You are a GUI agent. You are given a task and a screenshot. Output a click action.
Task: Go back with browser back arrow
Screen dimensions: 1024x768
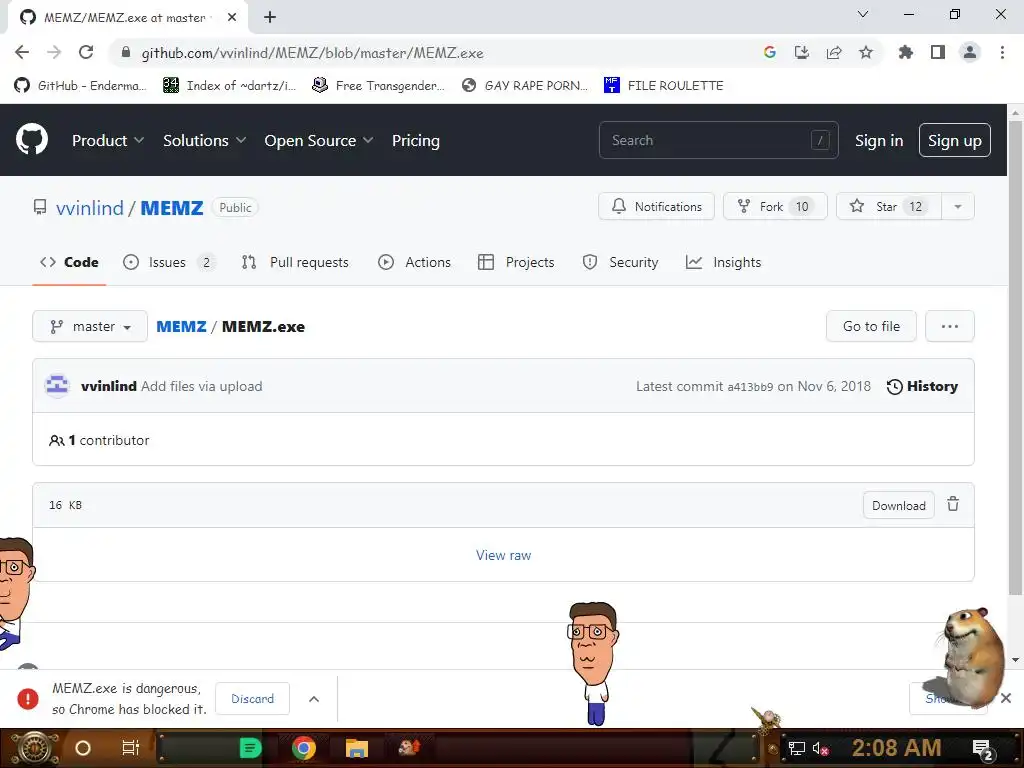(22, 52)
